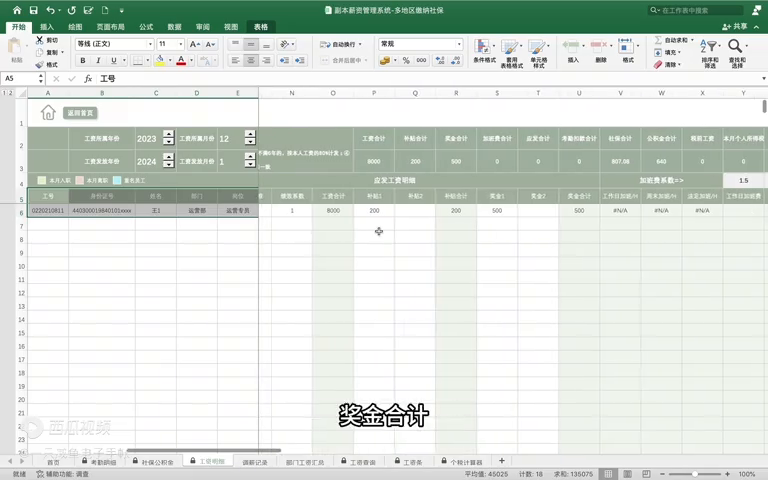The height and width of the screenshot is (480, 768).
Task: Toggle center horizontal alignment
Action: click(251, 60)
